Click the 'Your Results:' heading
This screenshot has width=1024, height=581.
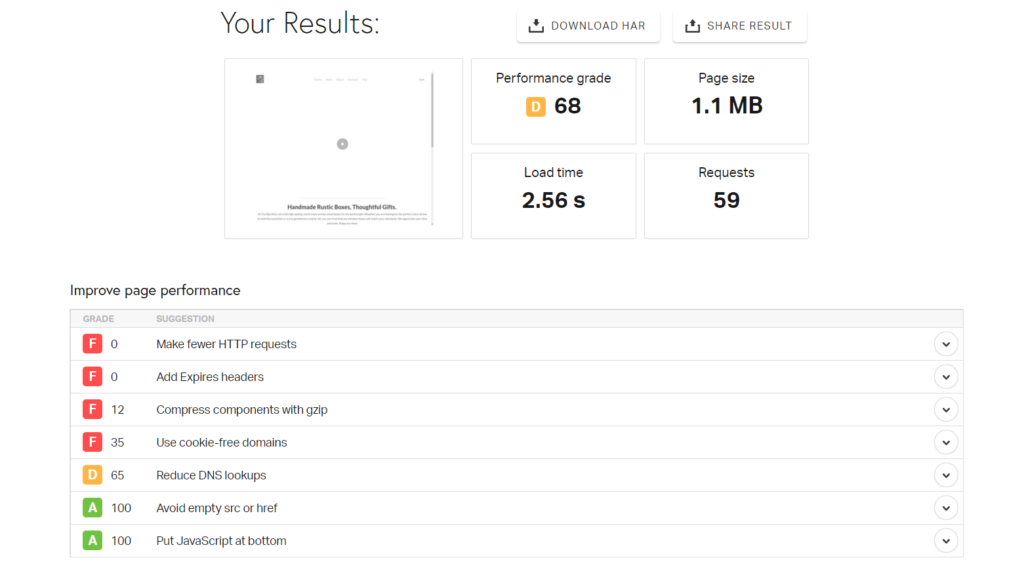pyautogui.click(x=300, y=24)
